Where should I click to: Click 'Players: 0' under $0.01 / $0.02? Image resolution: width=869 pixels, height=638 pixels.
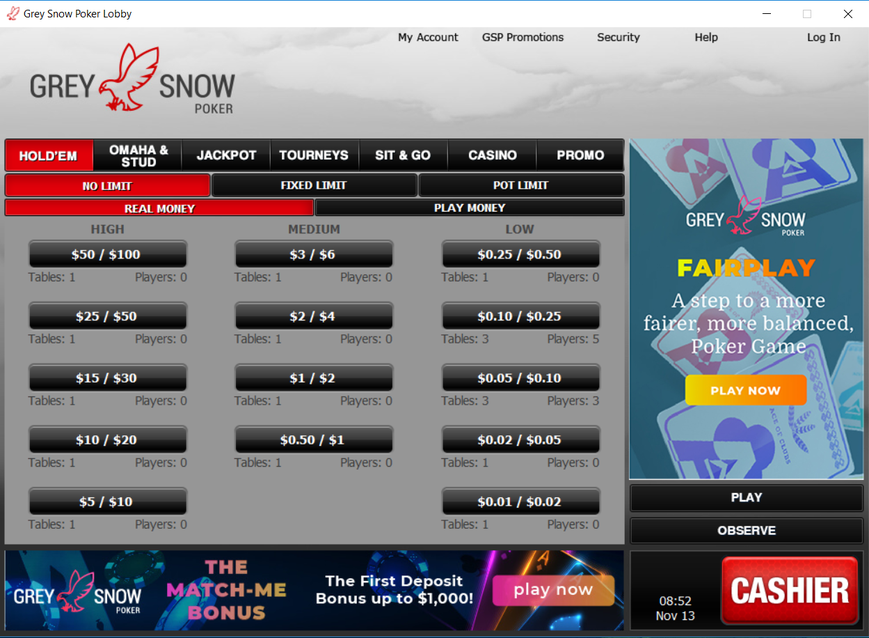(573, 524)
